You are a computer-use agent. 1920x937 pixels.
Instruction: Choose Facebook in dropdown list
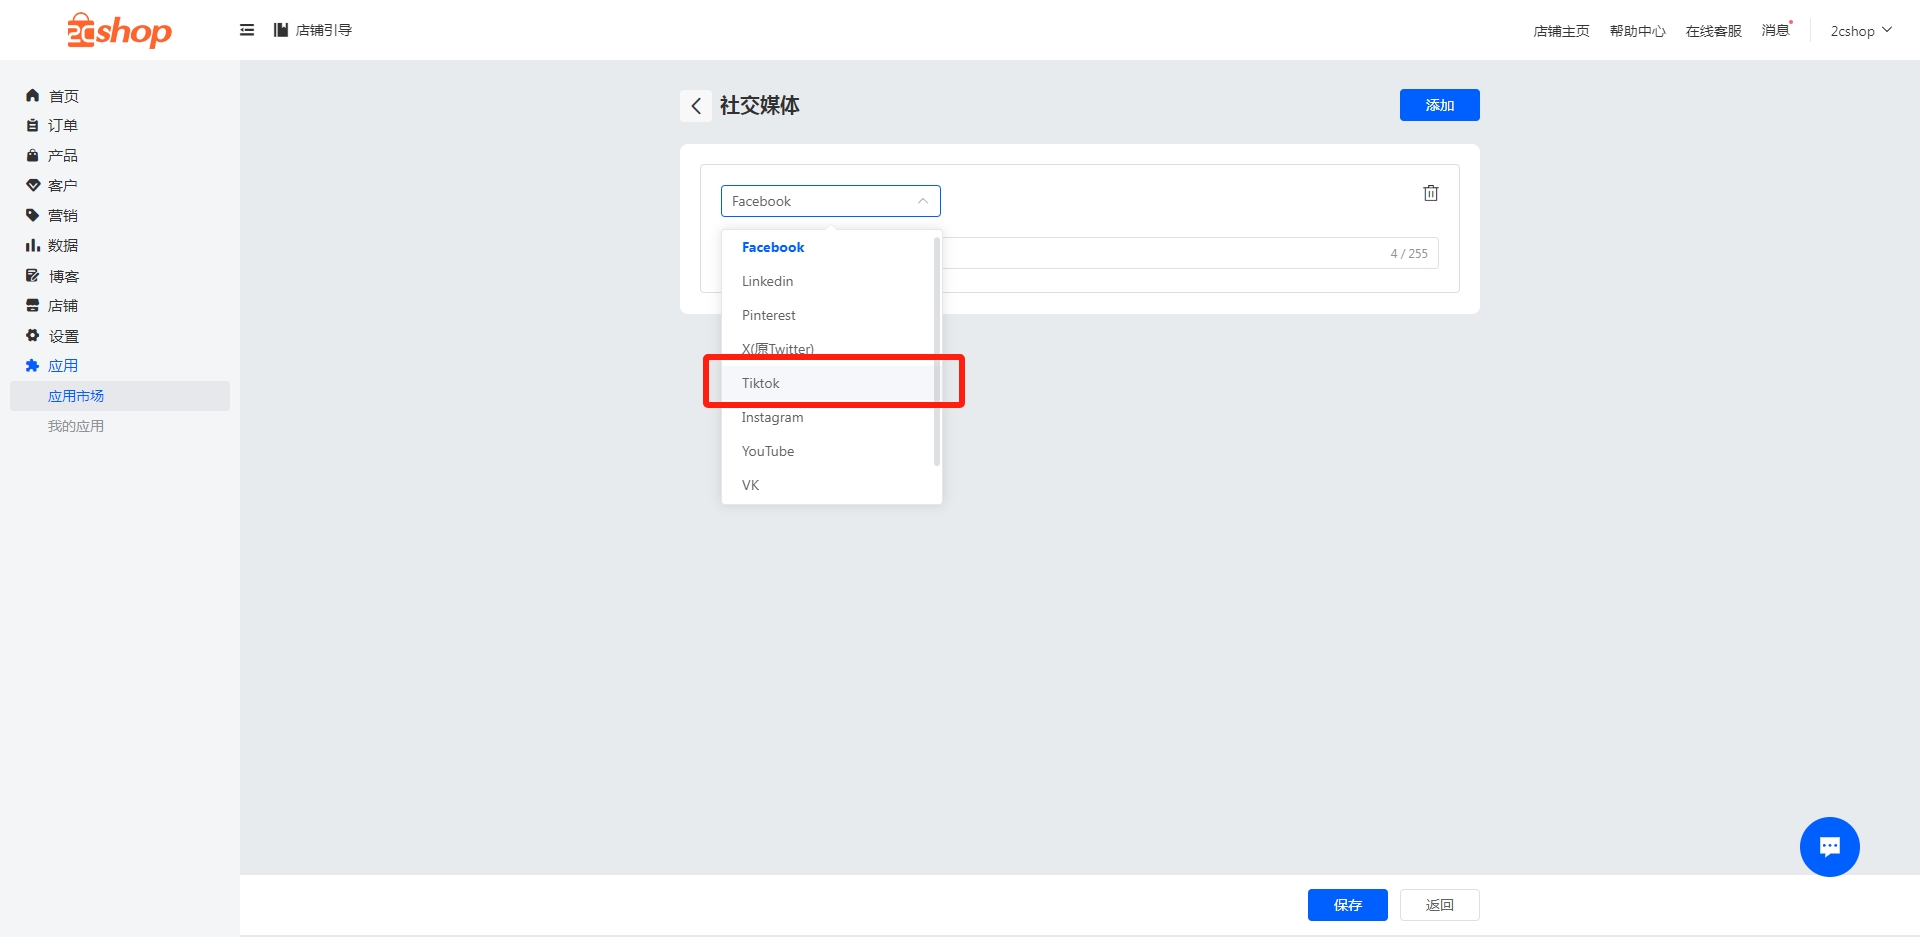(x=829, y=247)
